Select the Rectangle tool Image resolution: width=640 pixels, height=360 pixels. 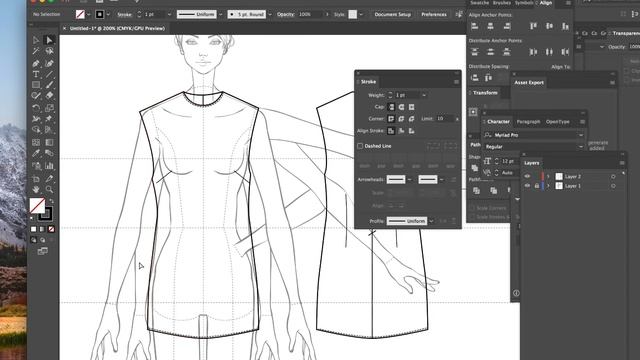point(36,85)
